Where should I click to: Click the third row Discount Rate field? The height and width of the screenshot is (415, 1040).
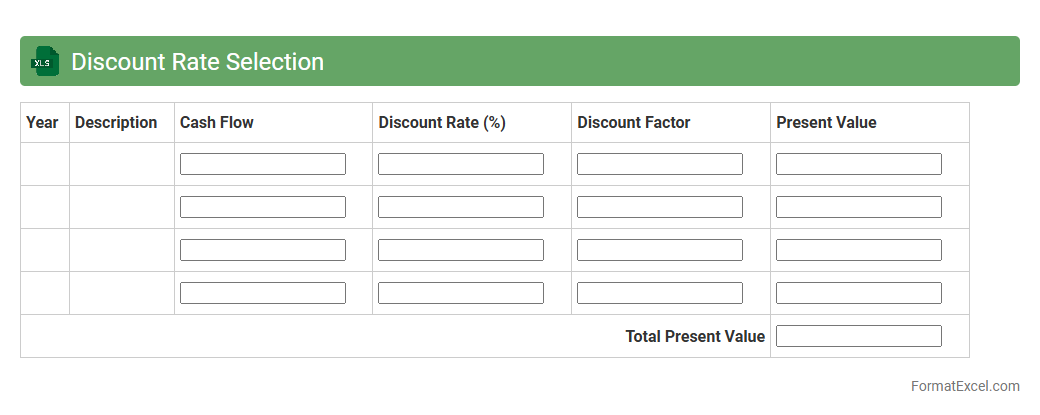pyautogui.click(x=461, y=250)
